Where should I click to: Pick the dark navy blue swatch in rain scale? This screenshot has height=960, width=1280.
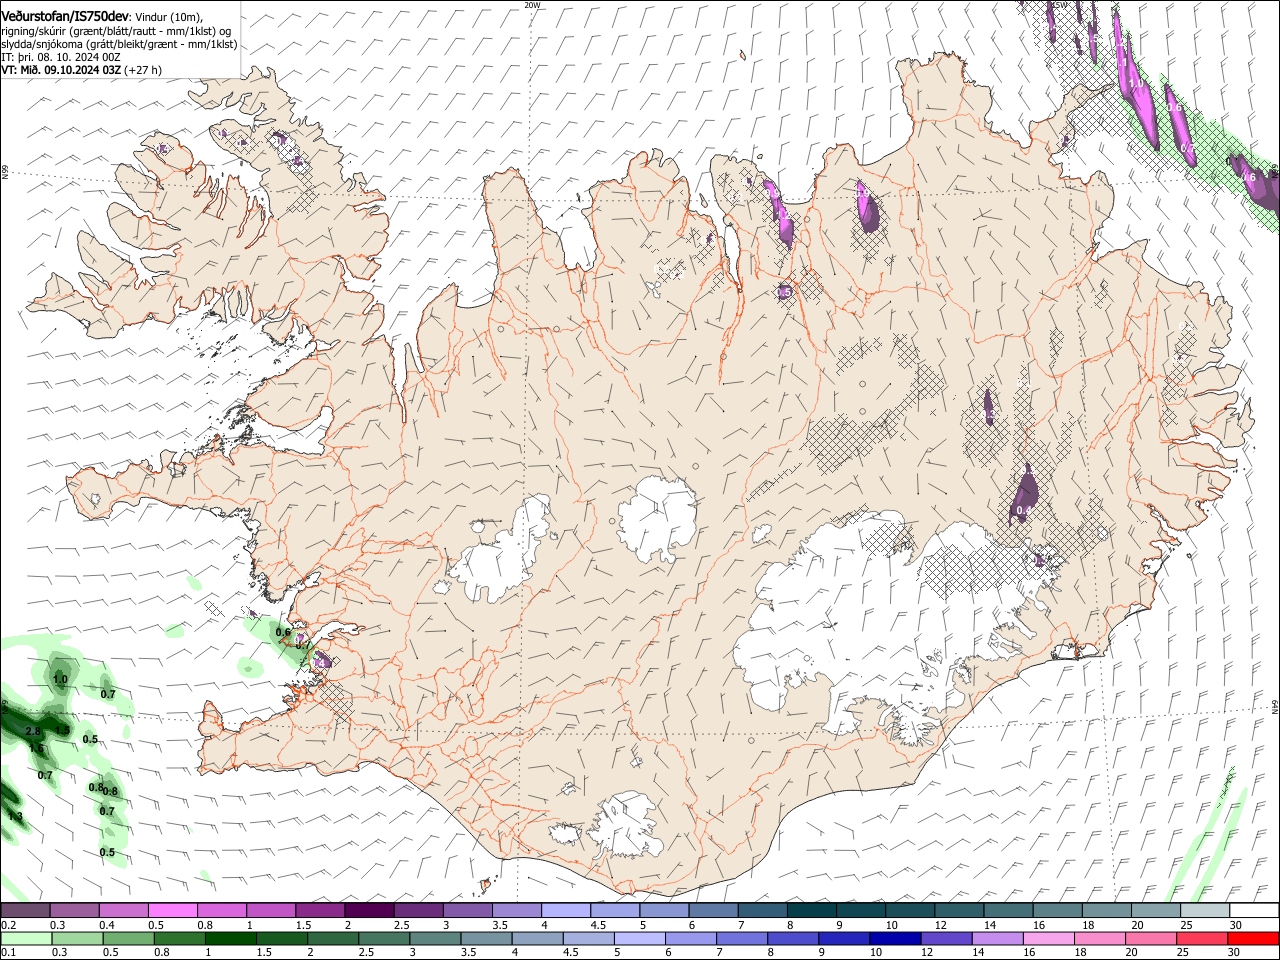click(x=894, y=939)
